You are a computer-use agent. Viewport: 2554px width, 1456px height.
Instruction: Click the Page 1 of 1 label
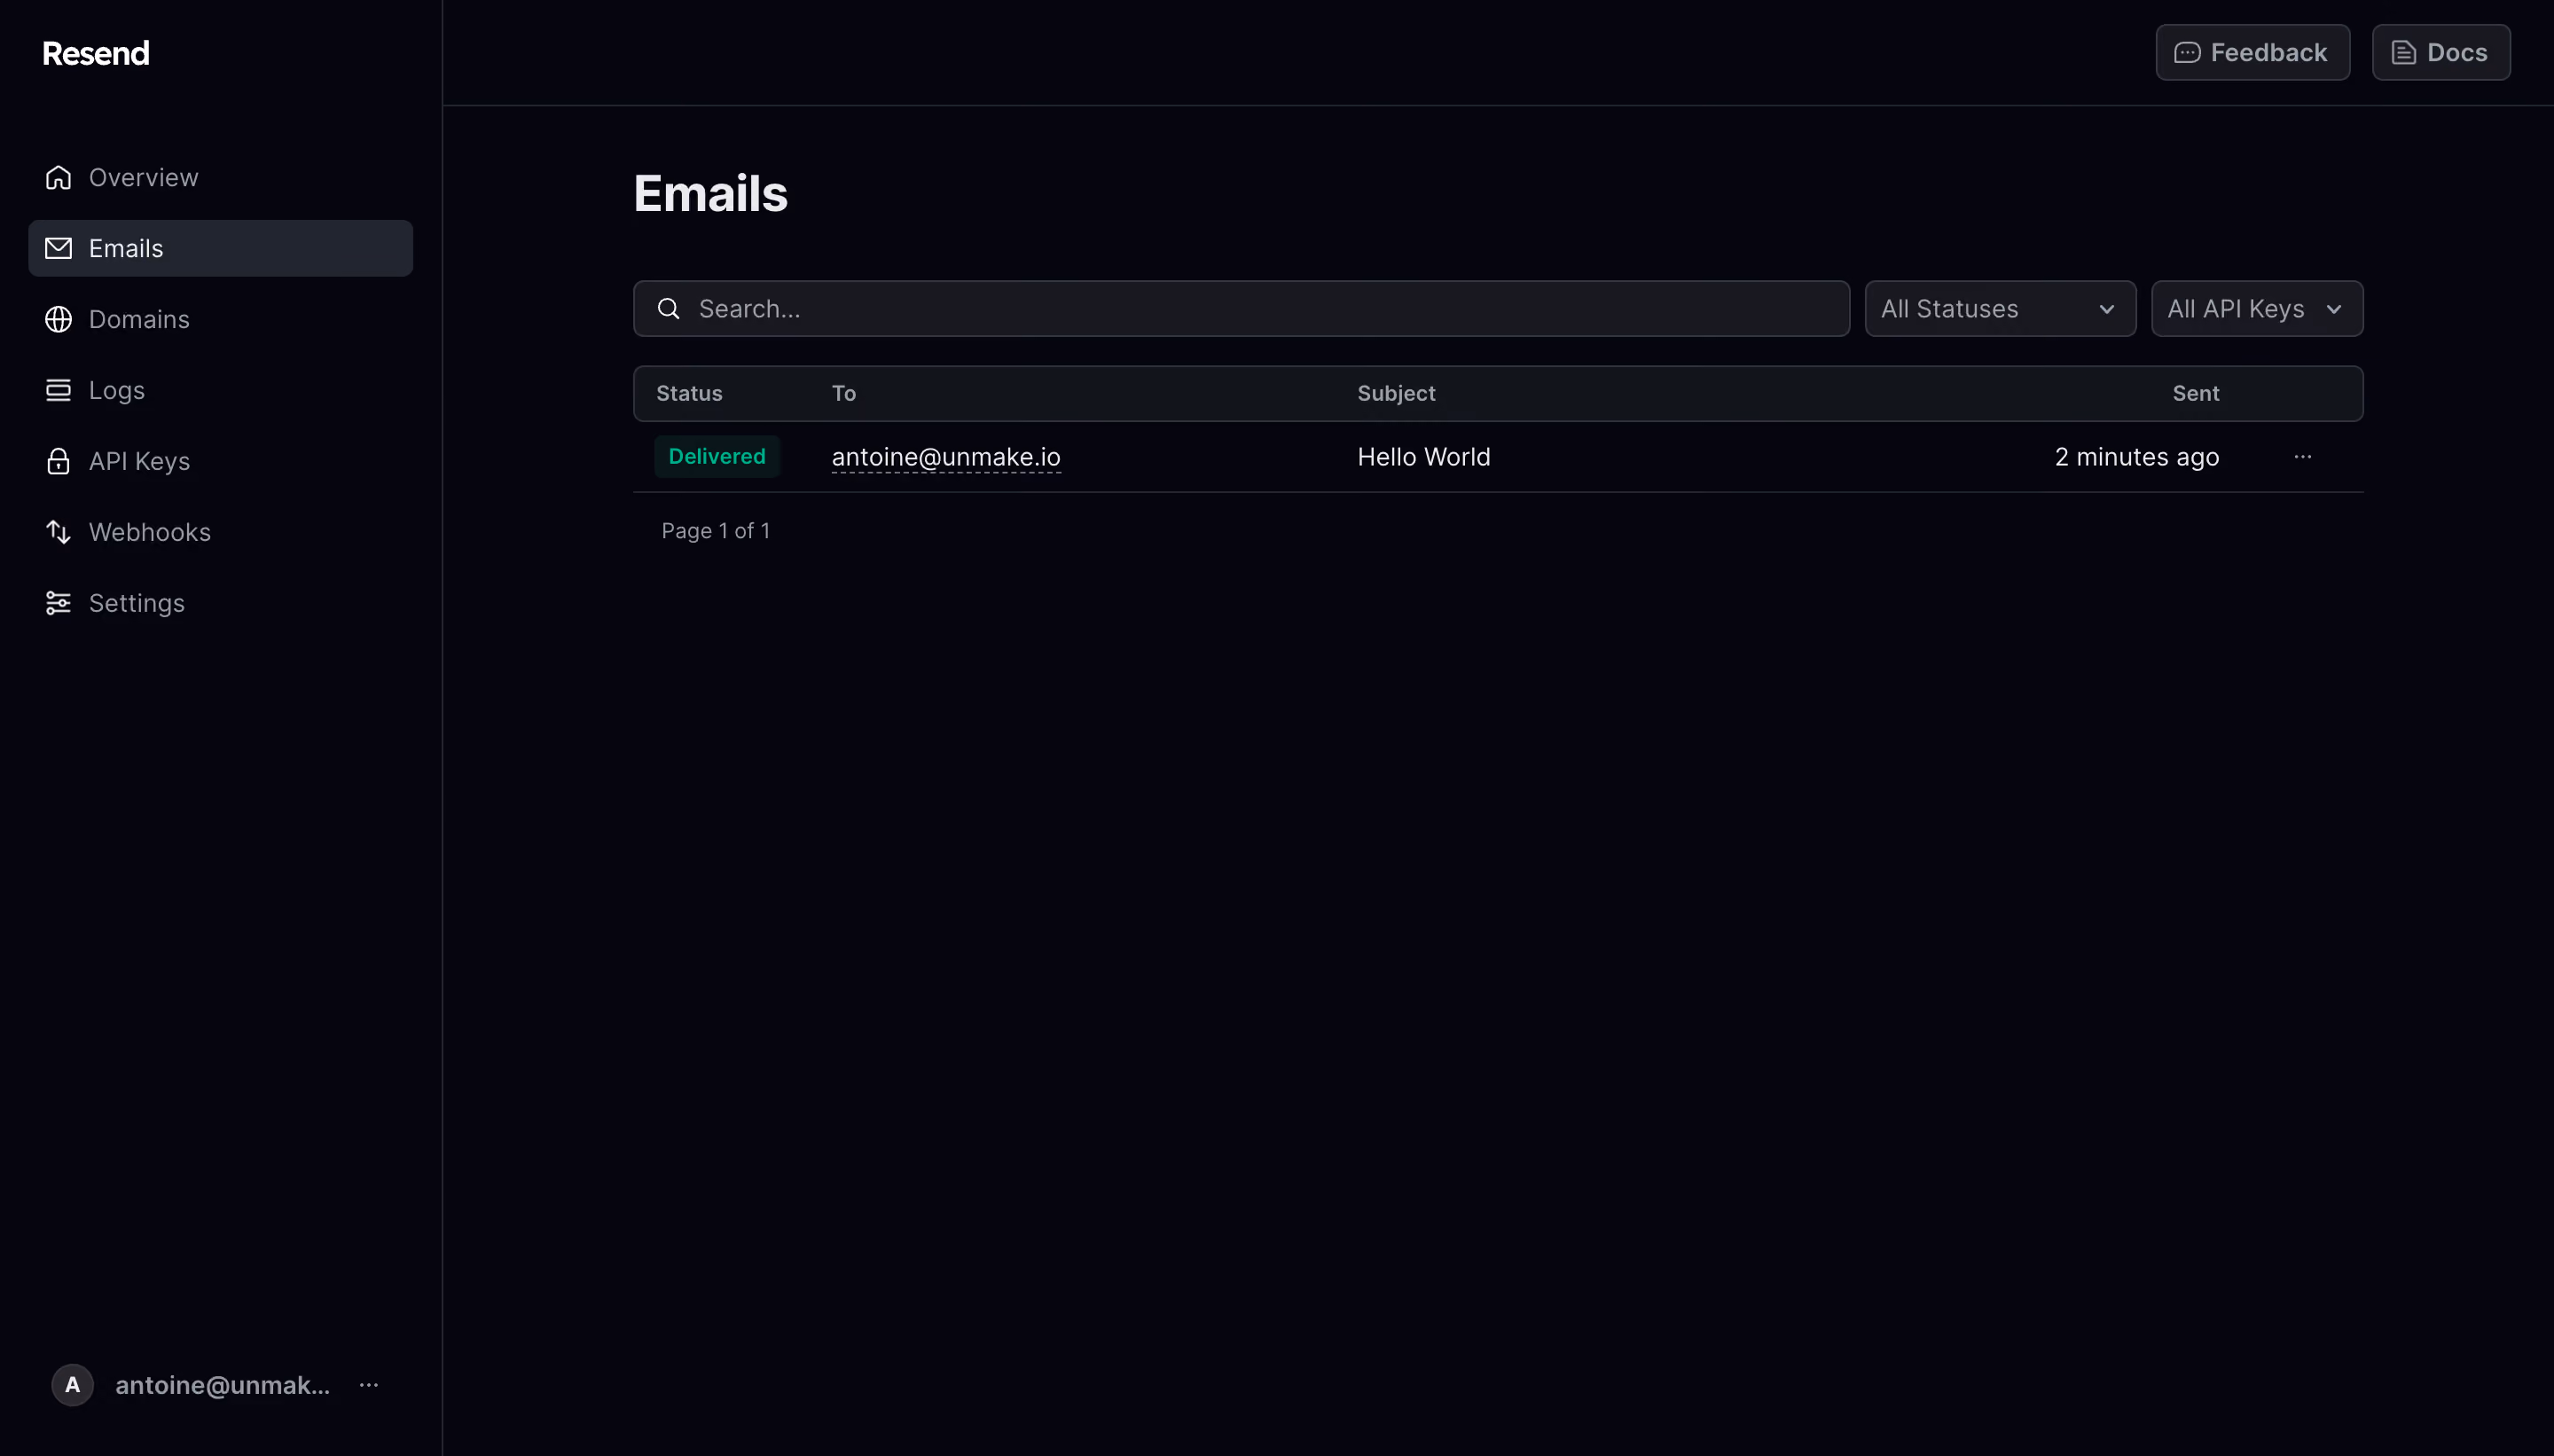(x=716, y=531)
